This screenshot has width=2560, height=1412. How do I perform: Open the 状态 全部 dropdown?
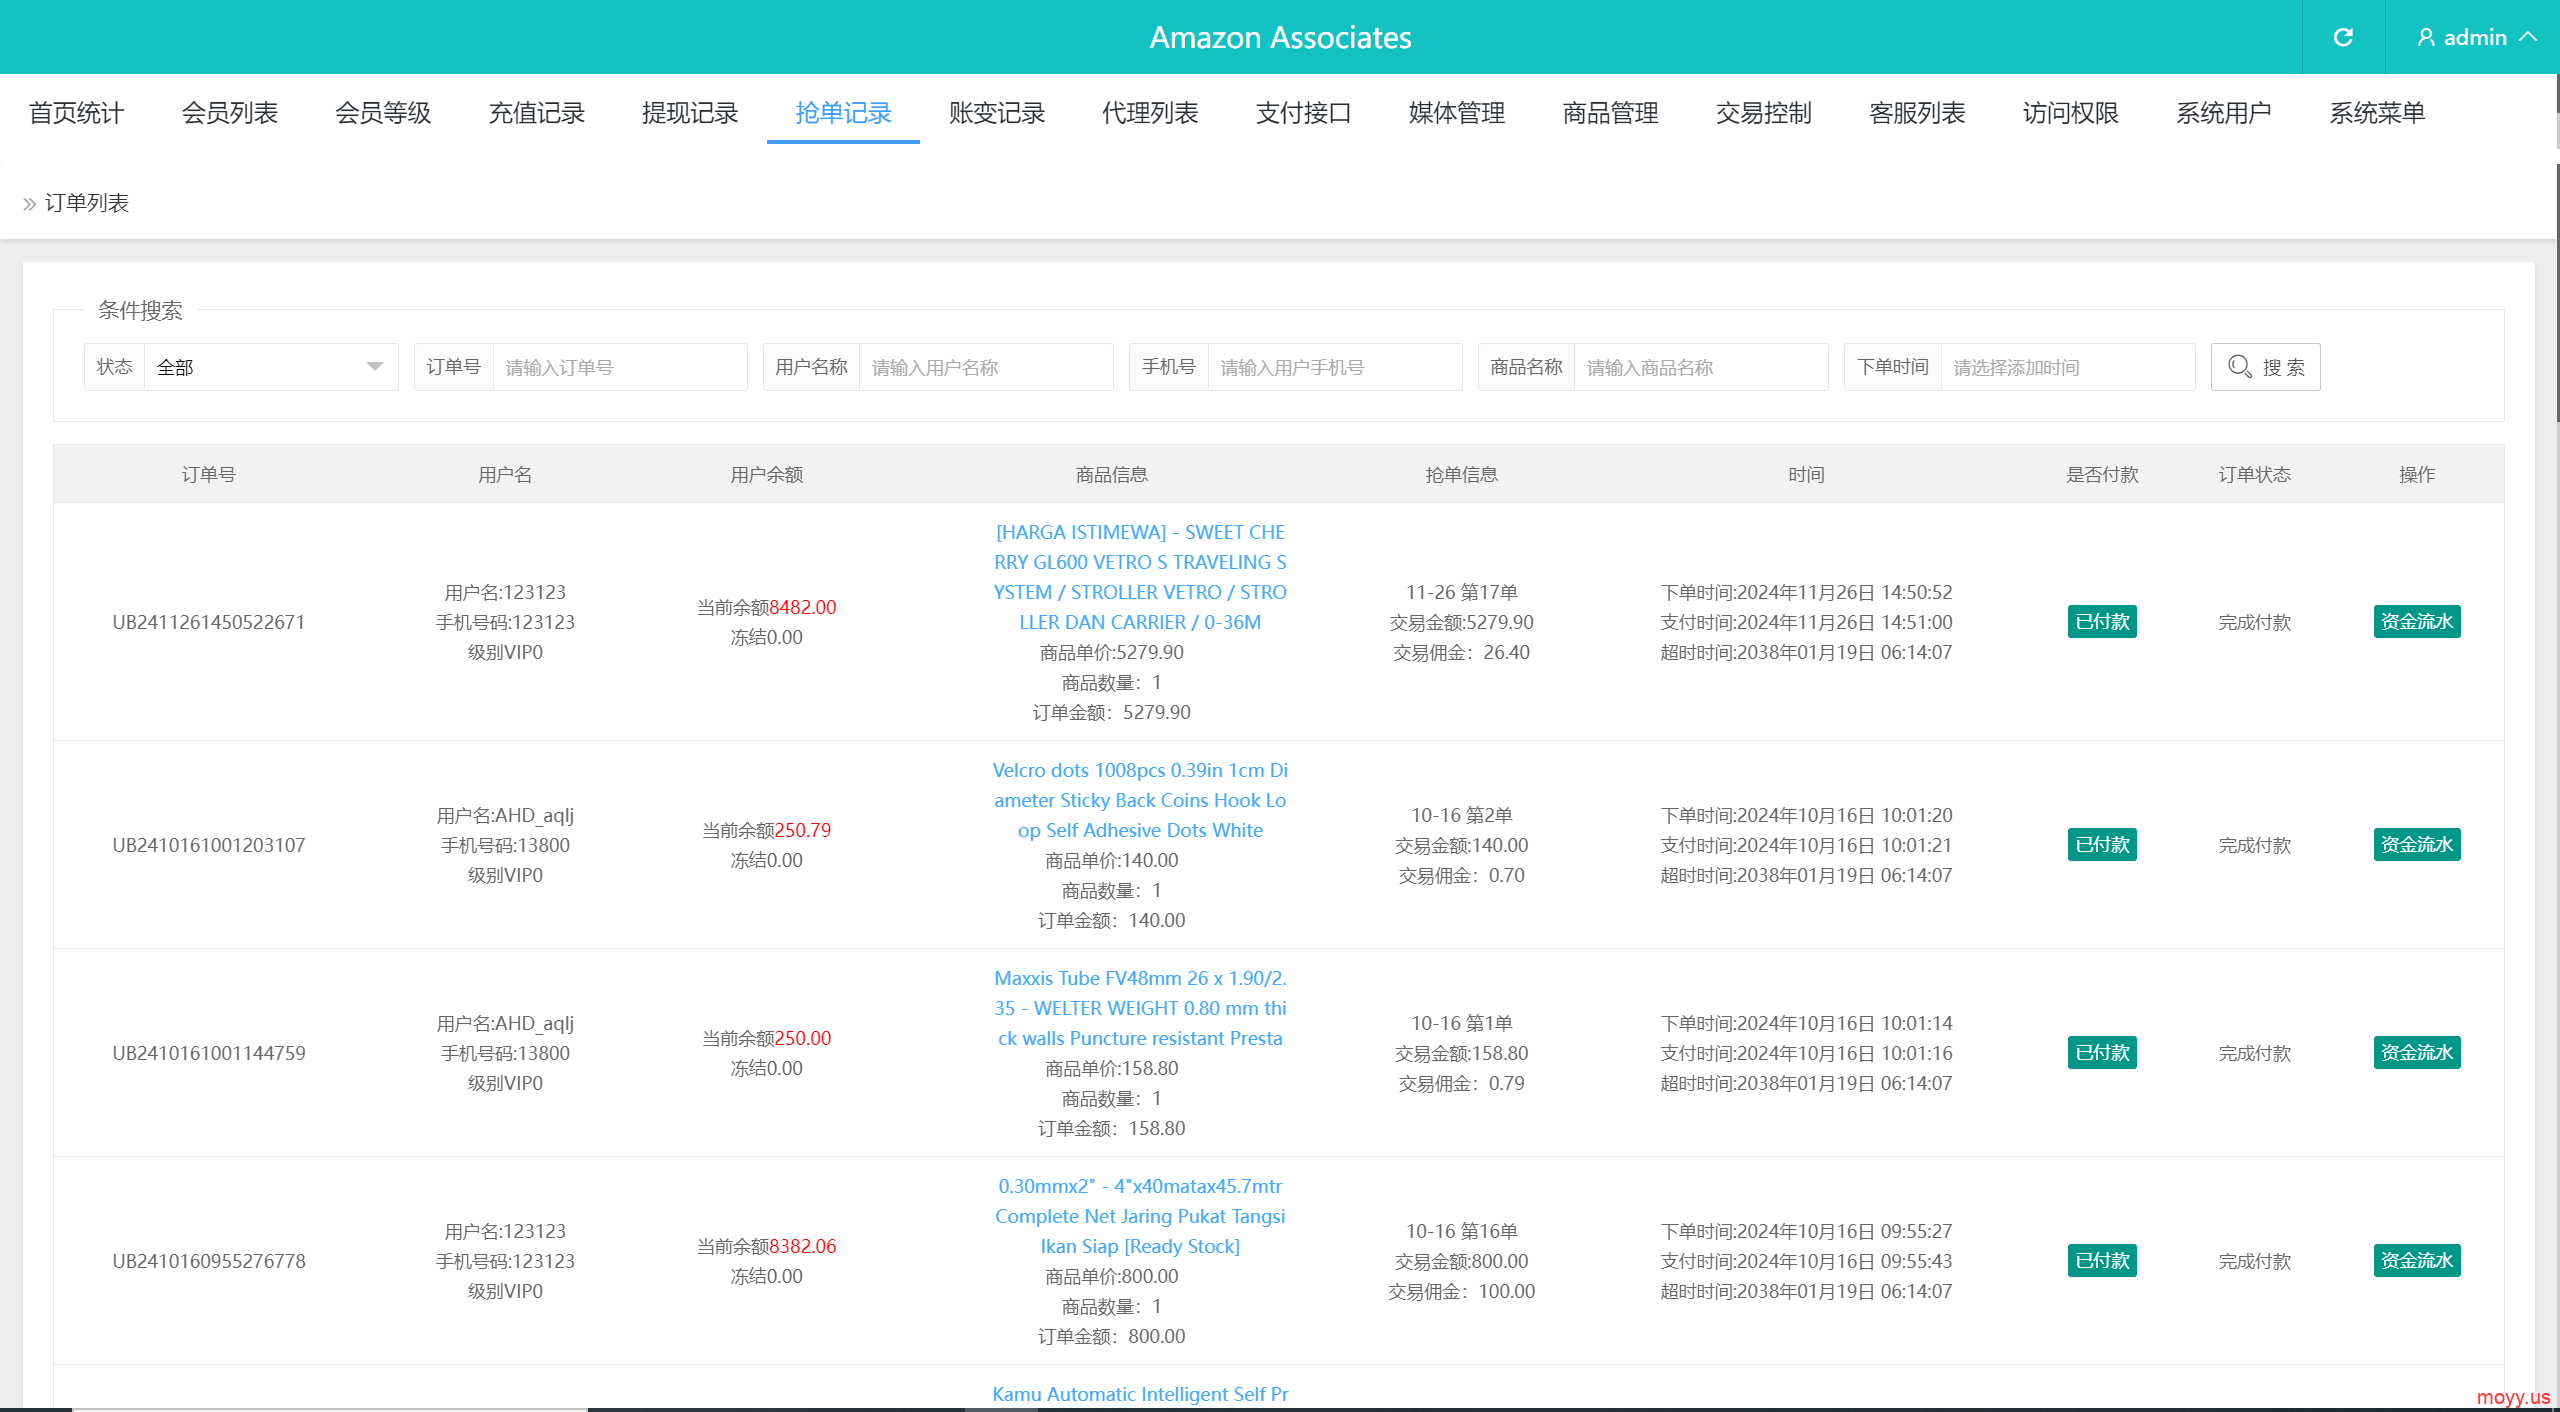(x=271, y=367)
